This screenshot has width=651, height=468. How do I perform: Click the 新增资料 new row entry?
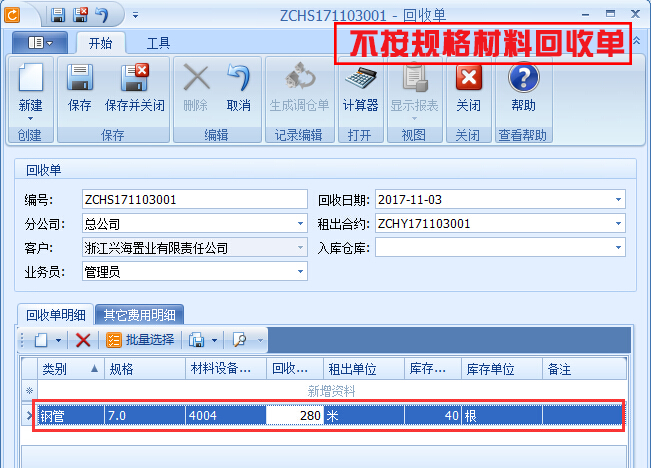point(330,391)
